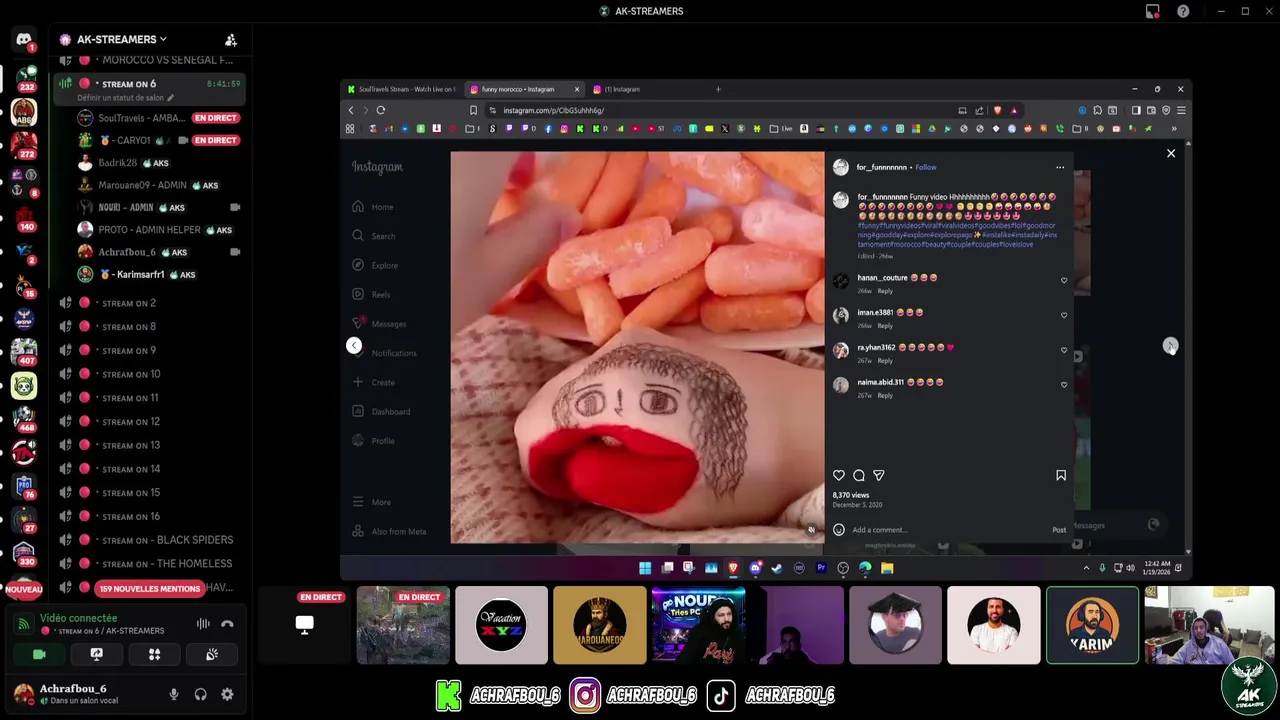The width and height of the screenshot is (1280, 720).
Task: Open the server with the 330 badge
Action: click(24, 552)
